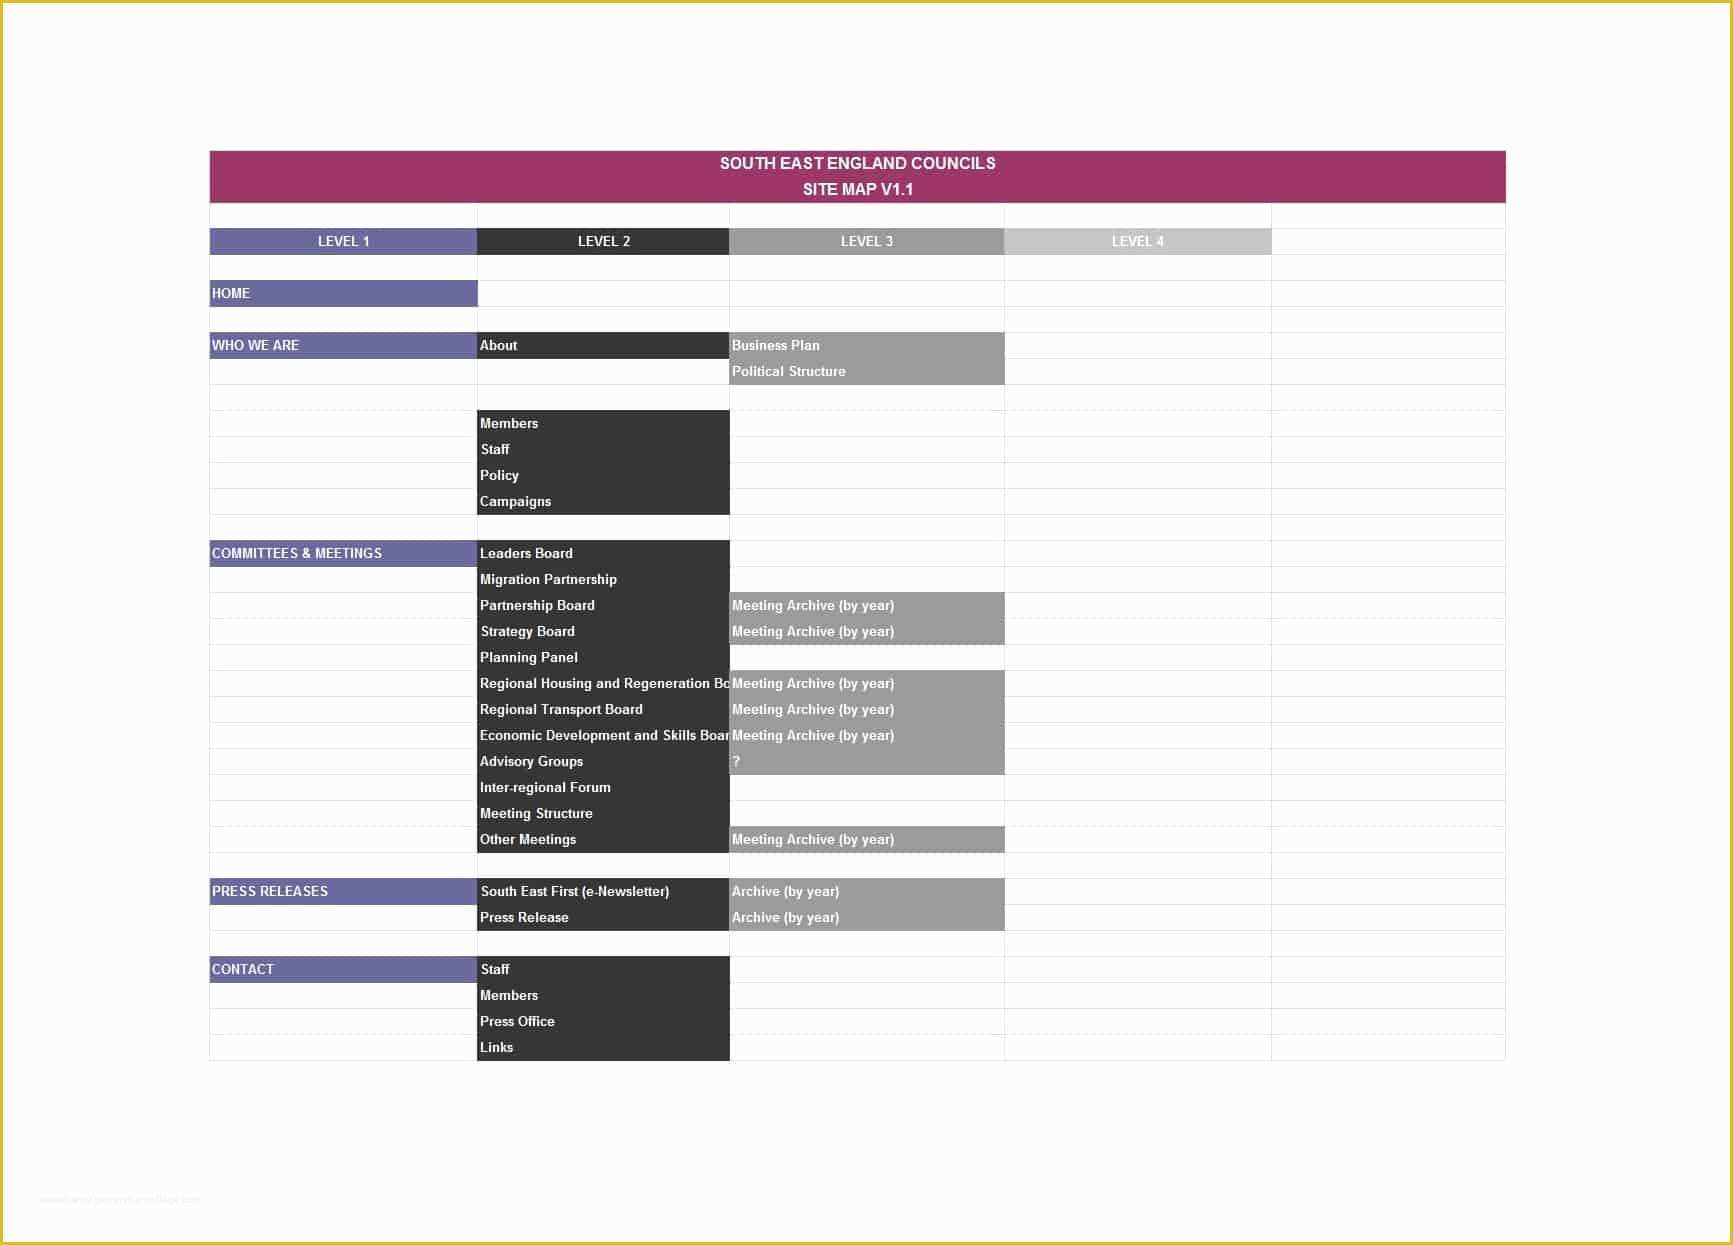Click South East First (e-Newsletter) cell

[x=603, y=891]
